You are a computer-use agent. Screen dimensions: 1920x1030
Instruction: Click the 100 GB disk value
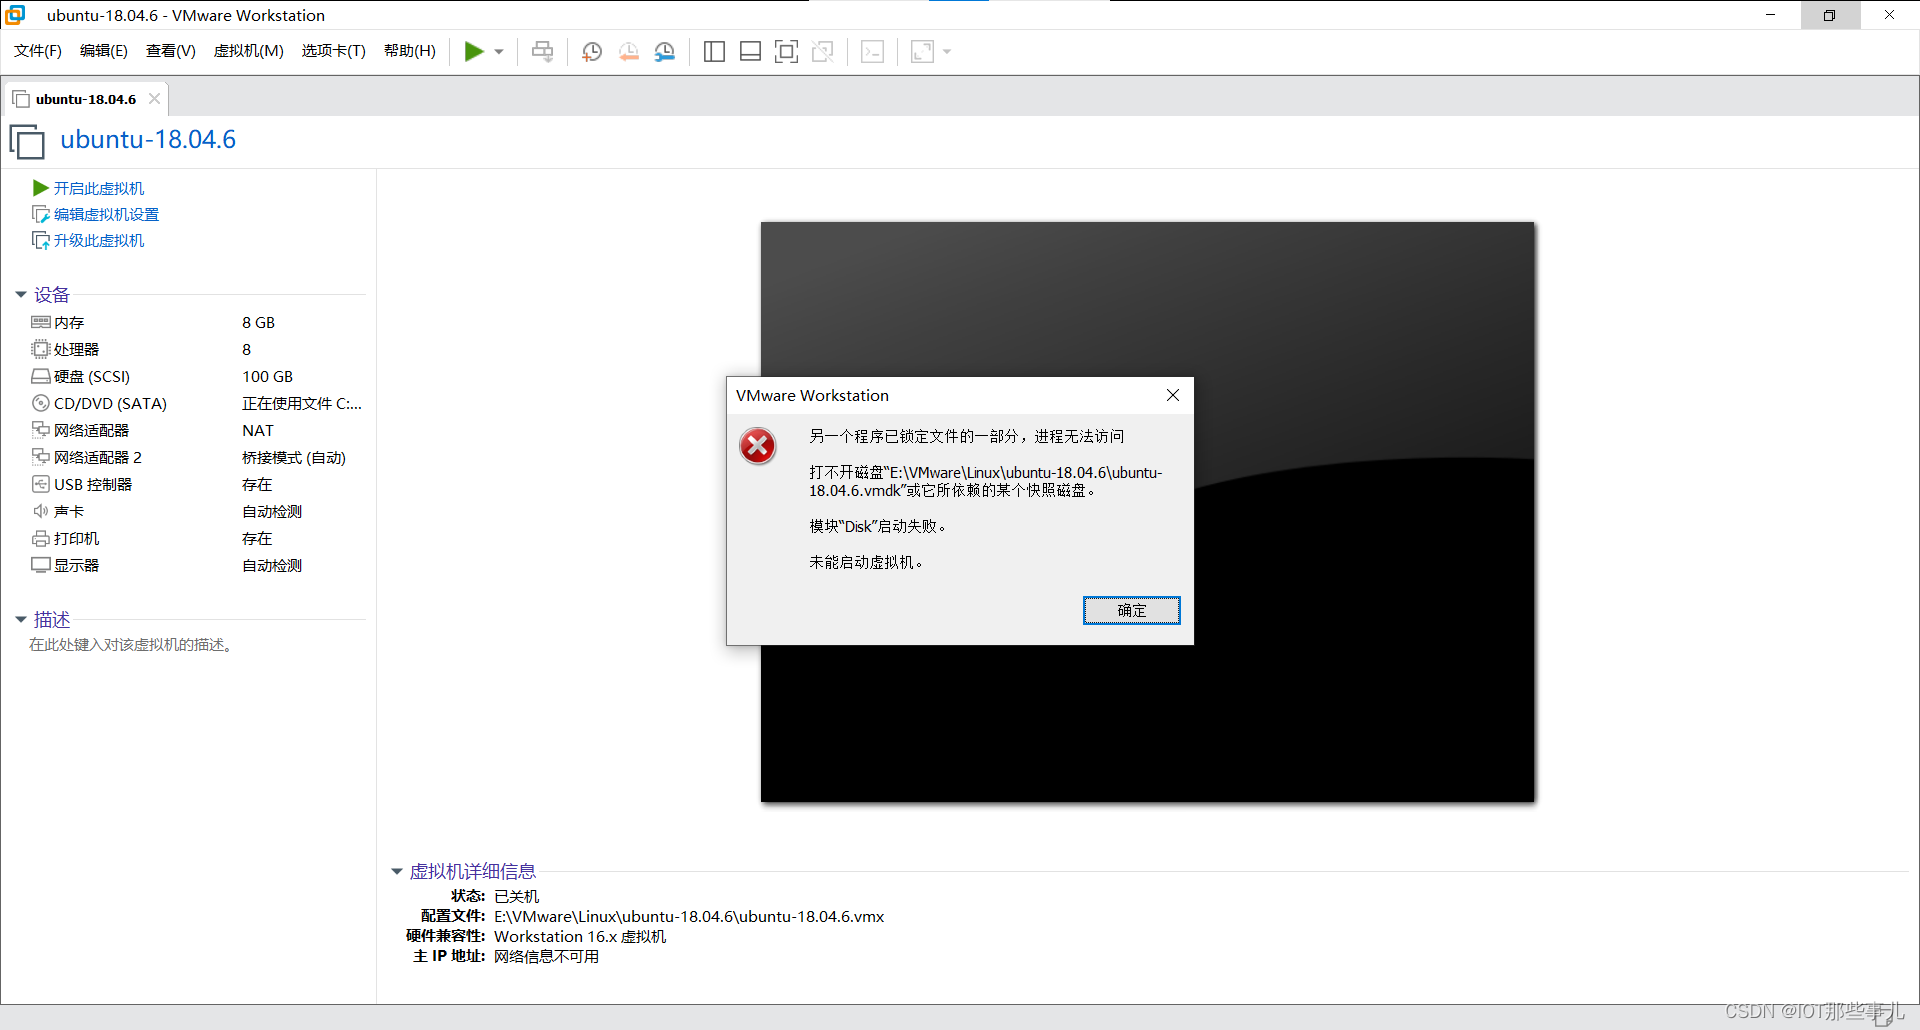(x=267, y=376)
